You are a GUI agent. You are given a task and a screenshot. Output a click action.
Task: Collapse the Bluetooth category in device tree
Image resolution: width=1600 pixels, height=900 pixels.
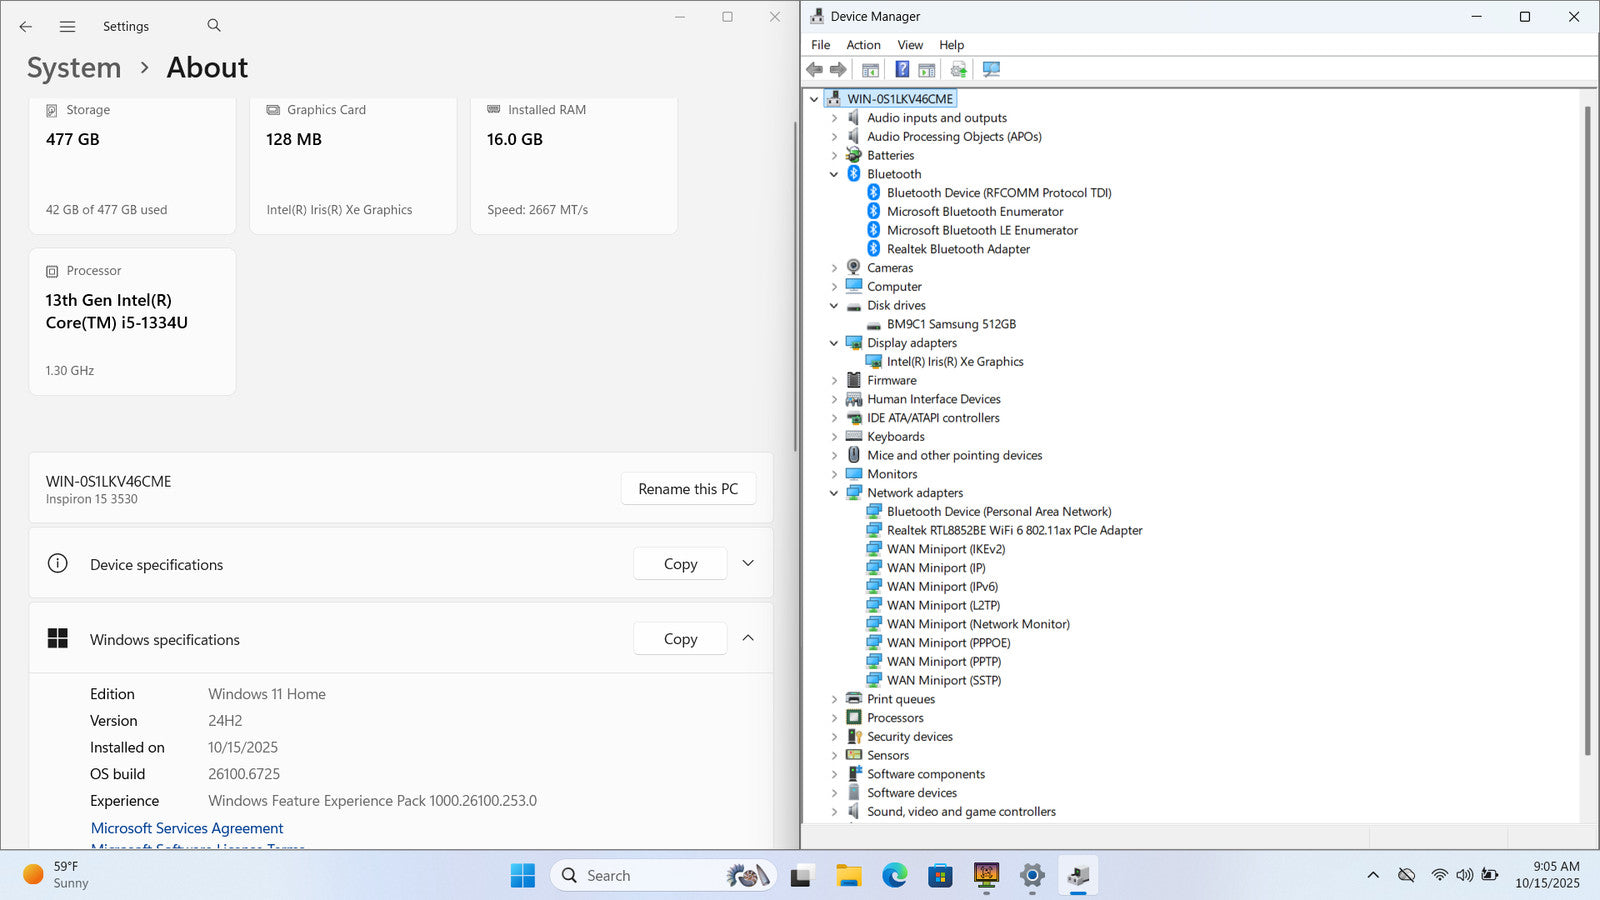[834, 174]
